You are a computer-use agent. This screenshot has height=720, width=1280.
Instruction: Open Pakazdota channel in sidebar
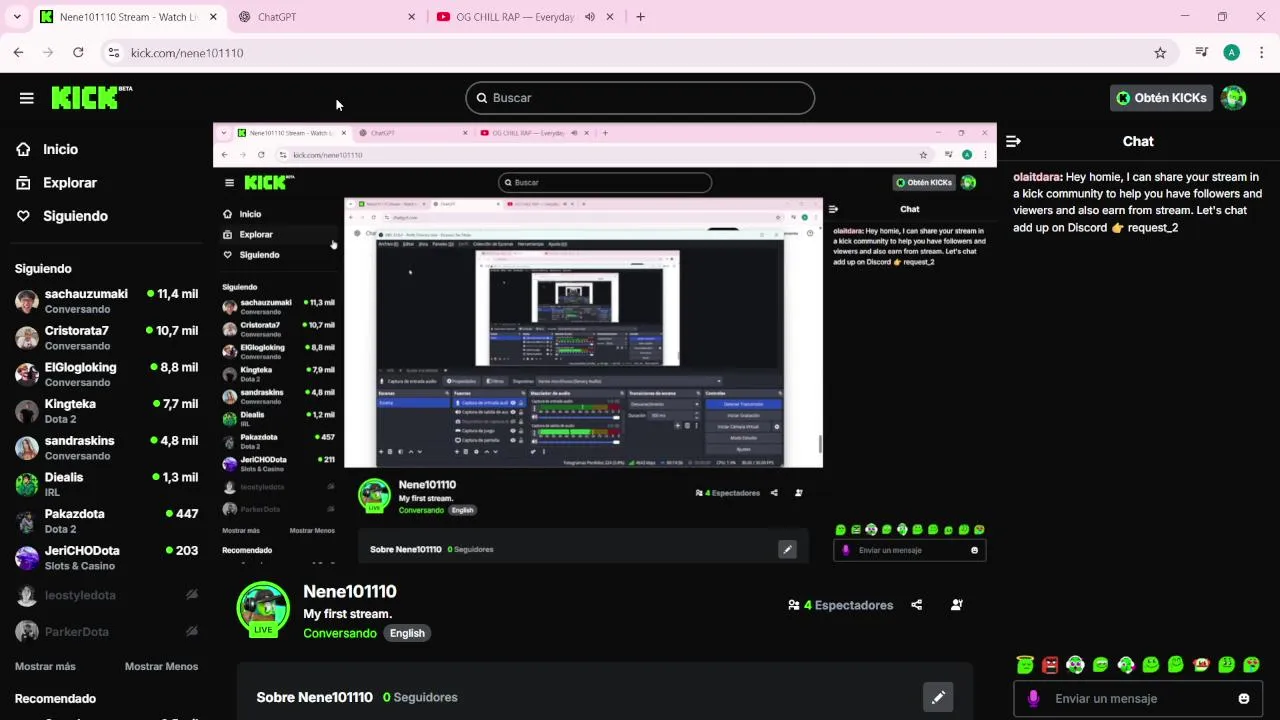[x=106, y=521]
